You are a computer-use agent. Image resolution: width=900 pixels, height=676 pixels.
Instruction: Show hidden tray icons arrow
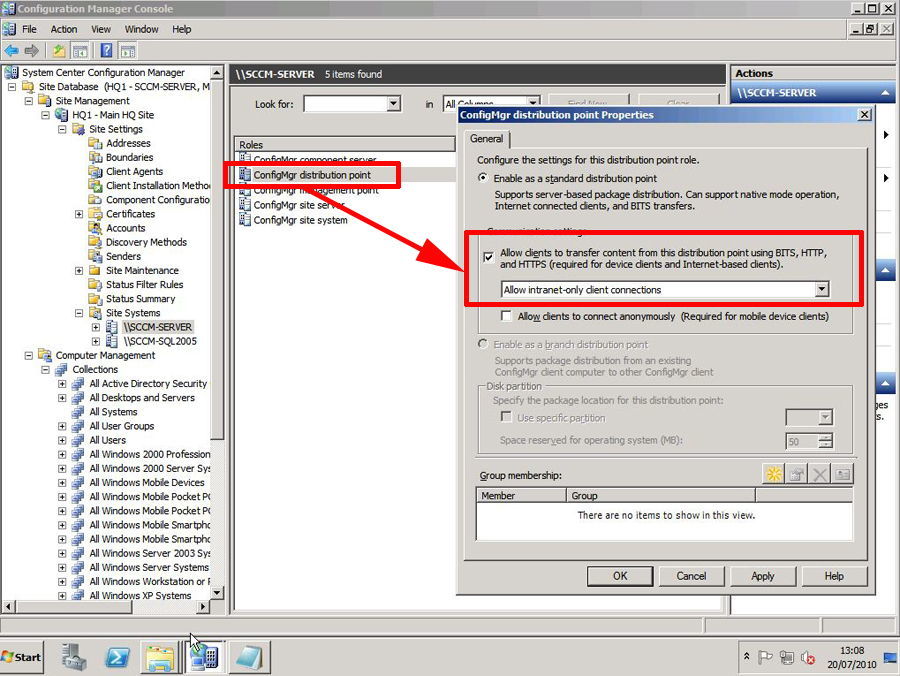[x=746, y=655]
